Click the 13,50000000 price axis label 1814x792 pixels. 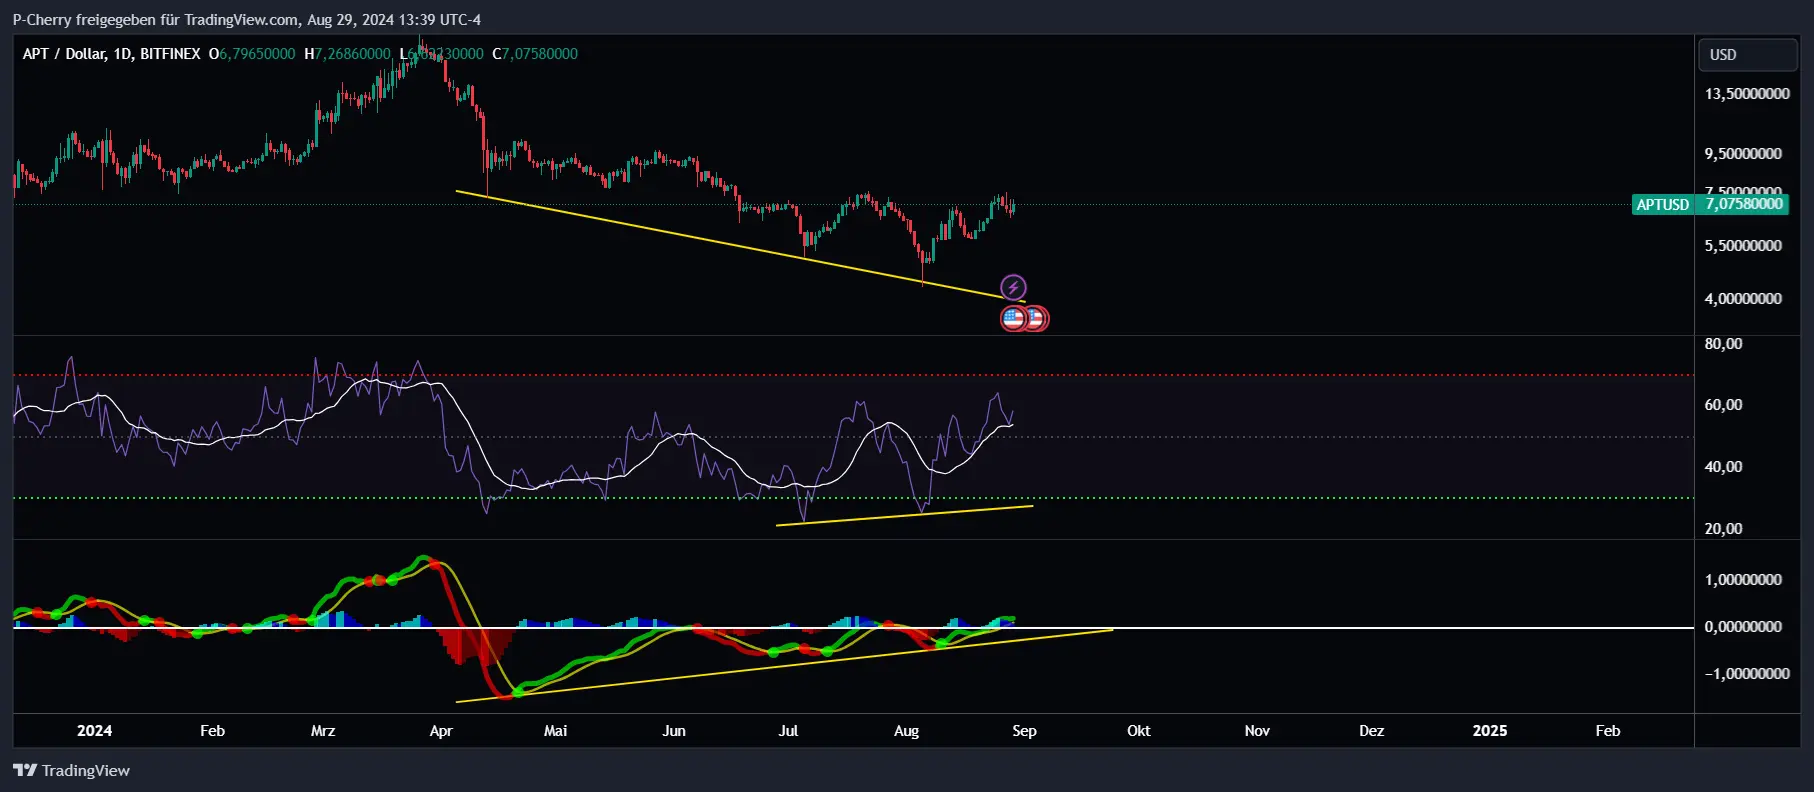(x=1747, y=94)
